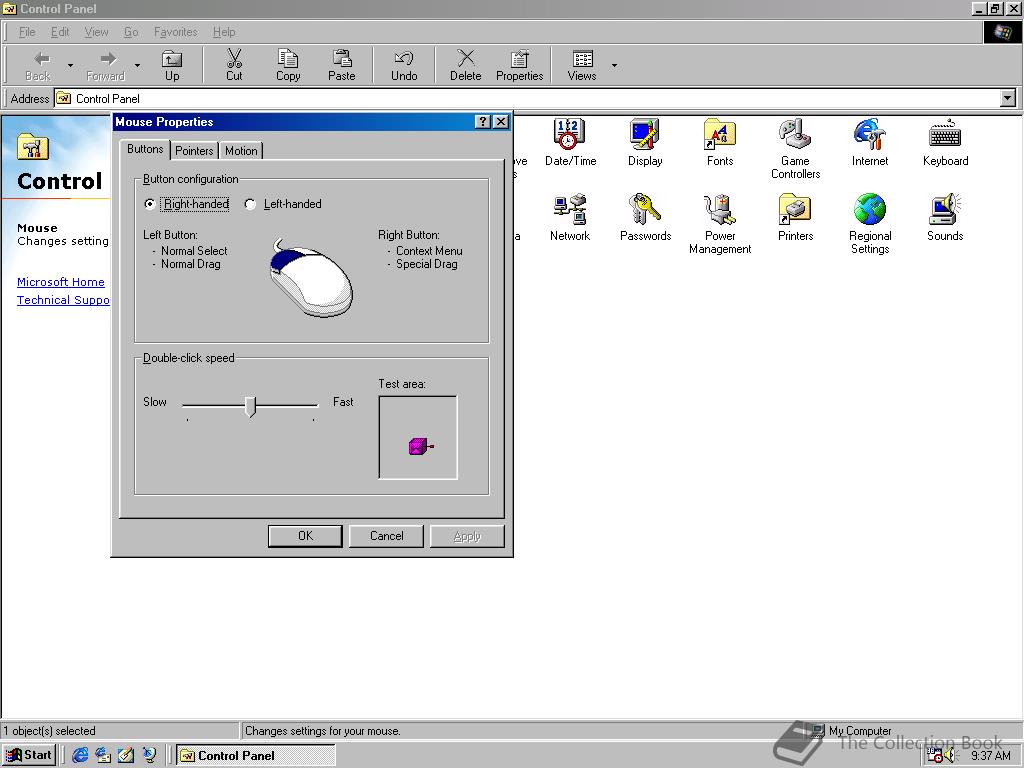Launch Outlook Express from Quick Launch
This screenshot has height=768, width=1024.
[103, 755]
